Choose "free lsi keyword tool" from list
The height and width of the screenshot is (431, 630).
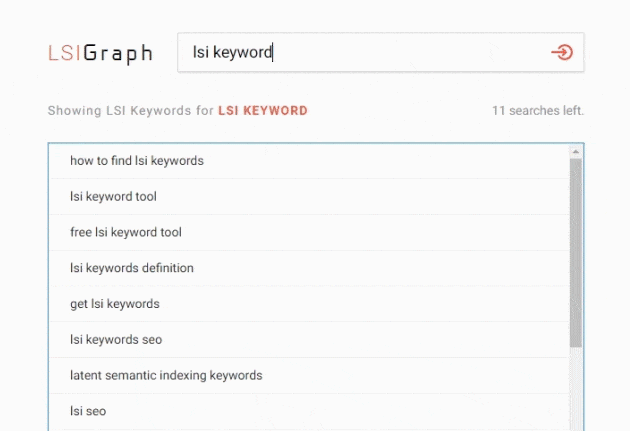pos(309,232)
